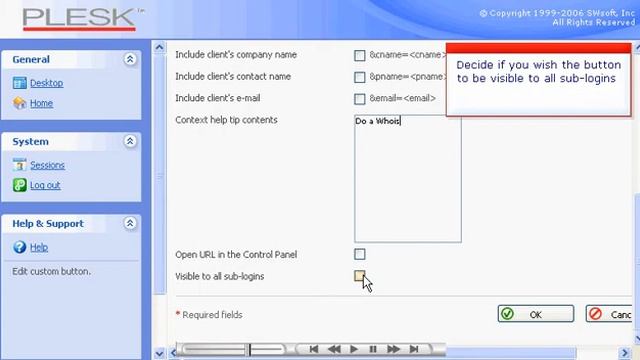Check Open URL in the Control Panel

tap(360, 254)
